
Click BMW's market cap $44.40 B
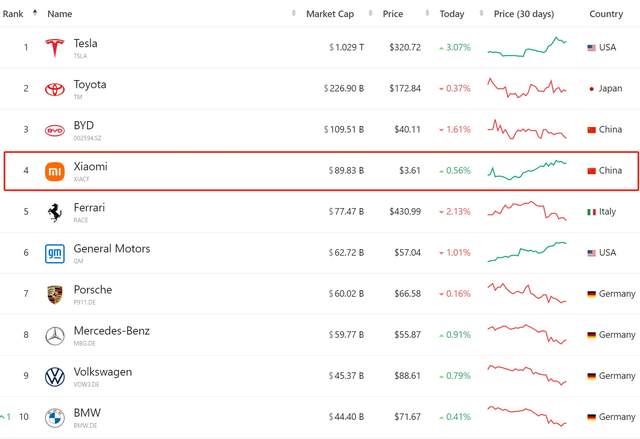click(346, 417)
